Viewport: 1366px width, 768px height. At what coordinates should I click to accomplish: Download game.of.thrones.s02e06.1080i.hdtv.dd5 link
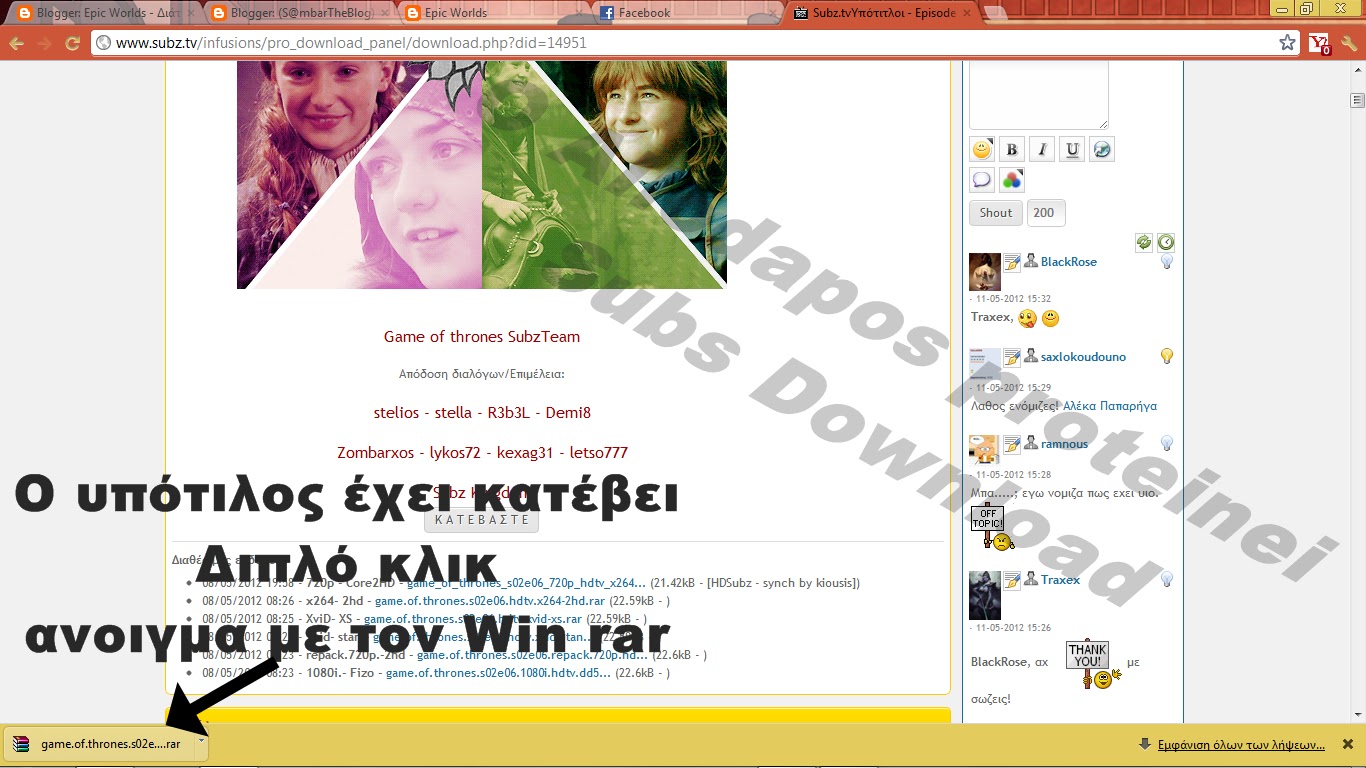[x=498, y=673]
